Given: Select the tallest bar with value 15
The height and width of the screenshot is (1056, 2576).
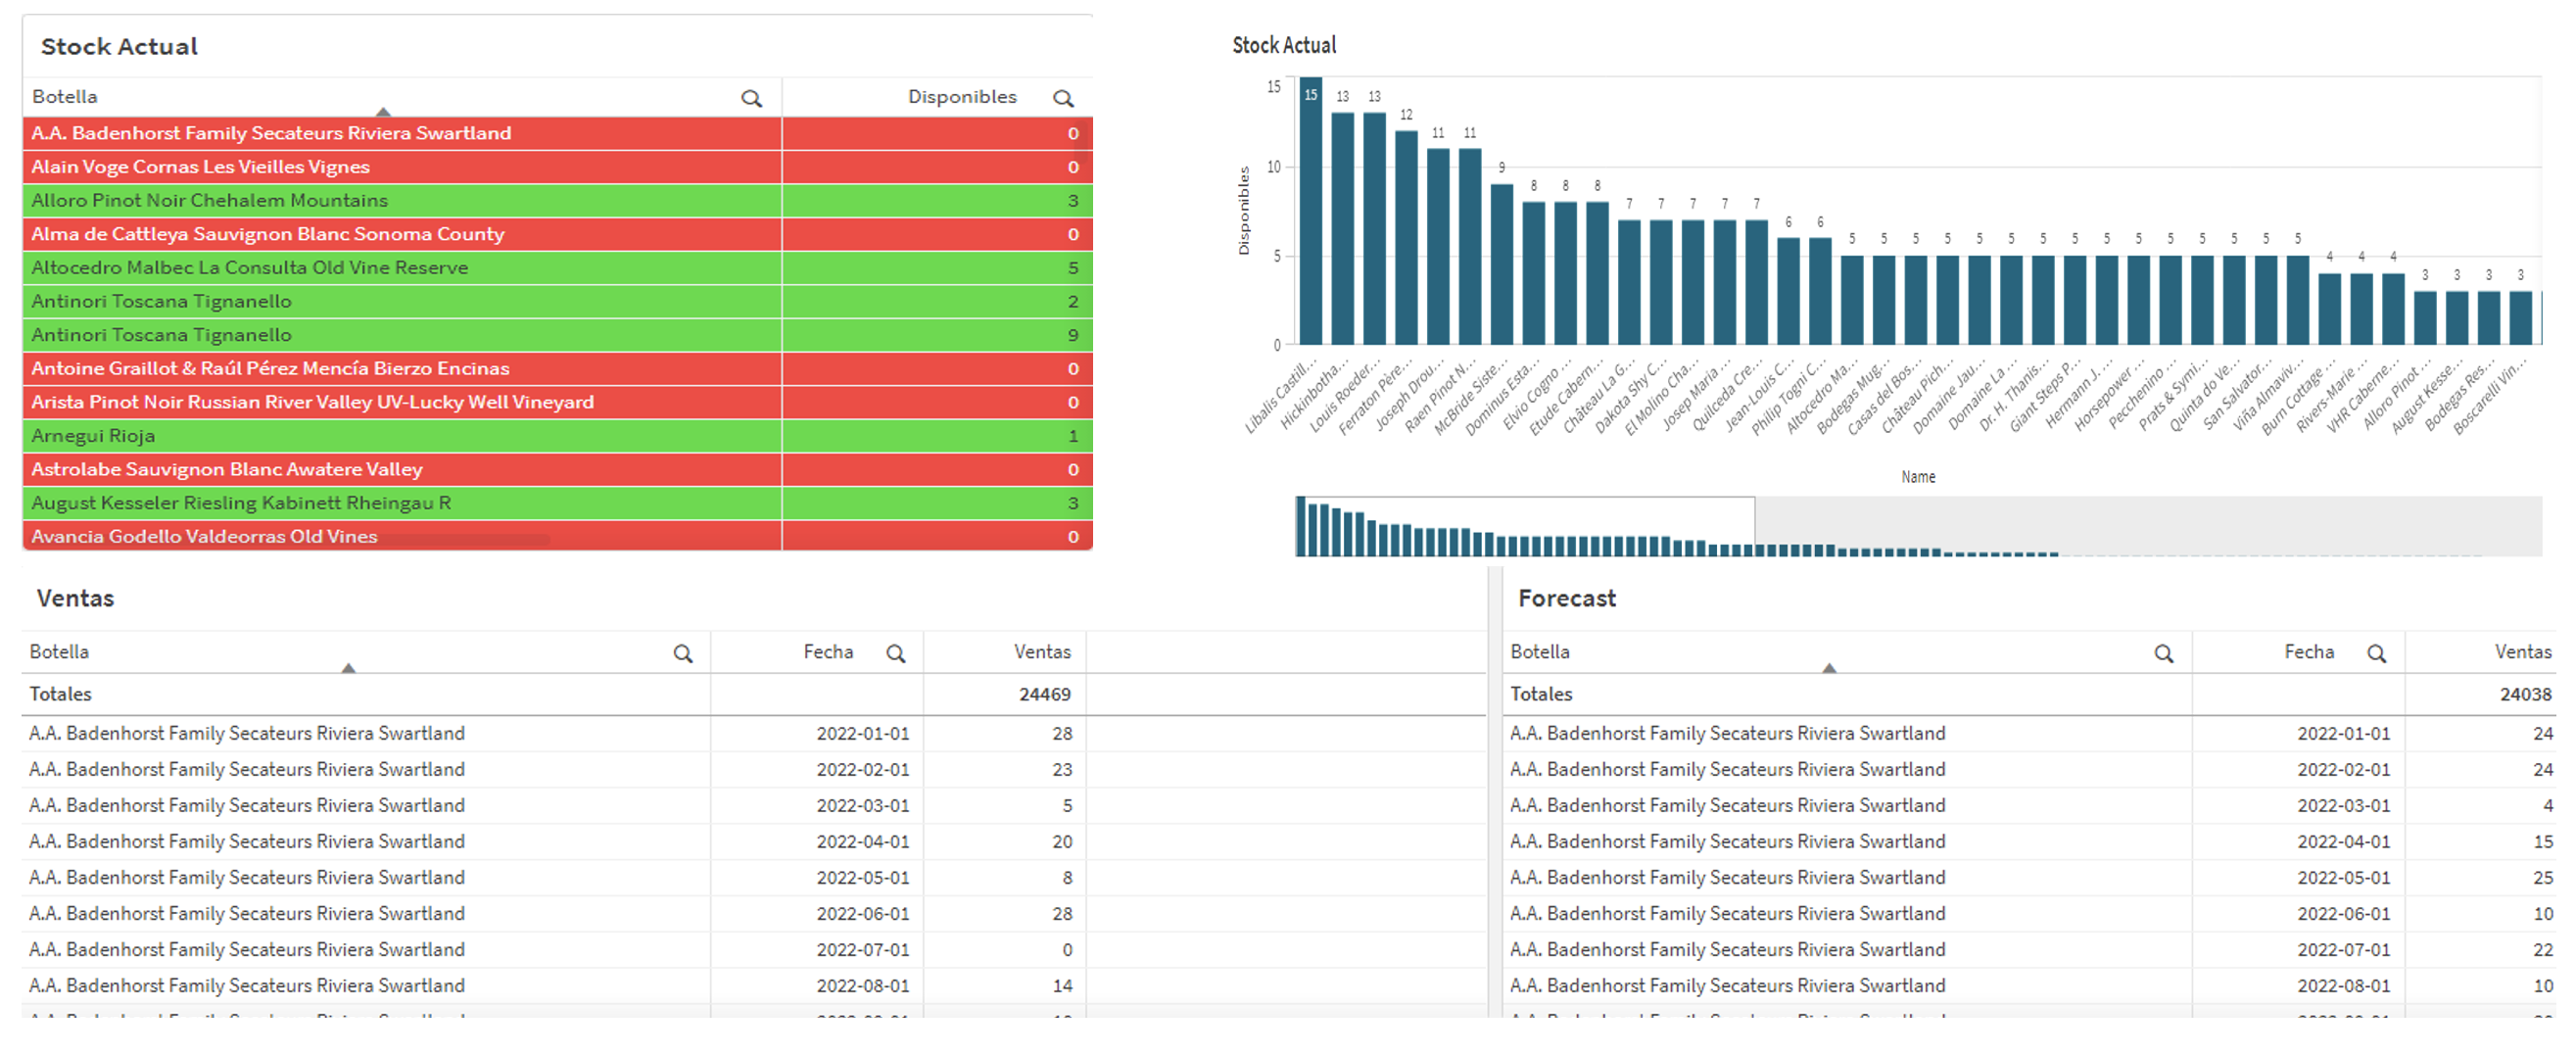Looking at the screenshot, I should (1310, 210).
